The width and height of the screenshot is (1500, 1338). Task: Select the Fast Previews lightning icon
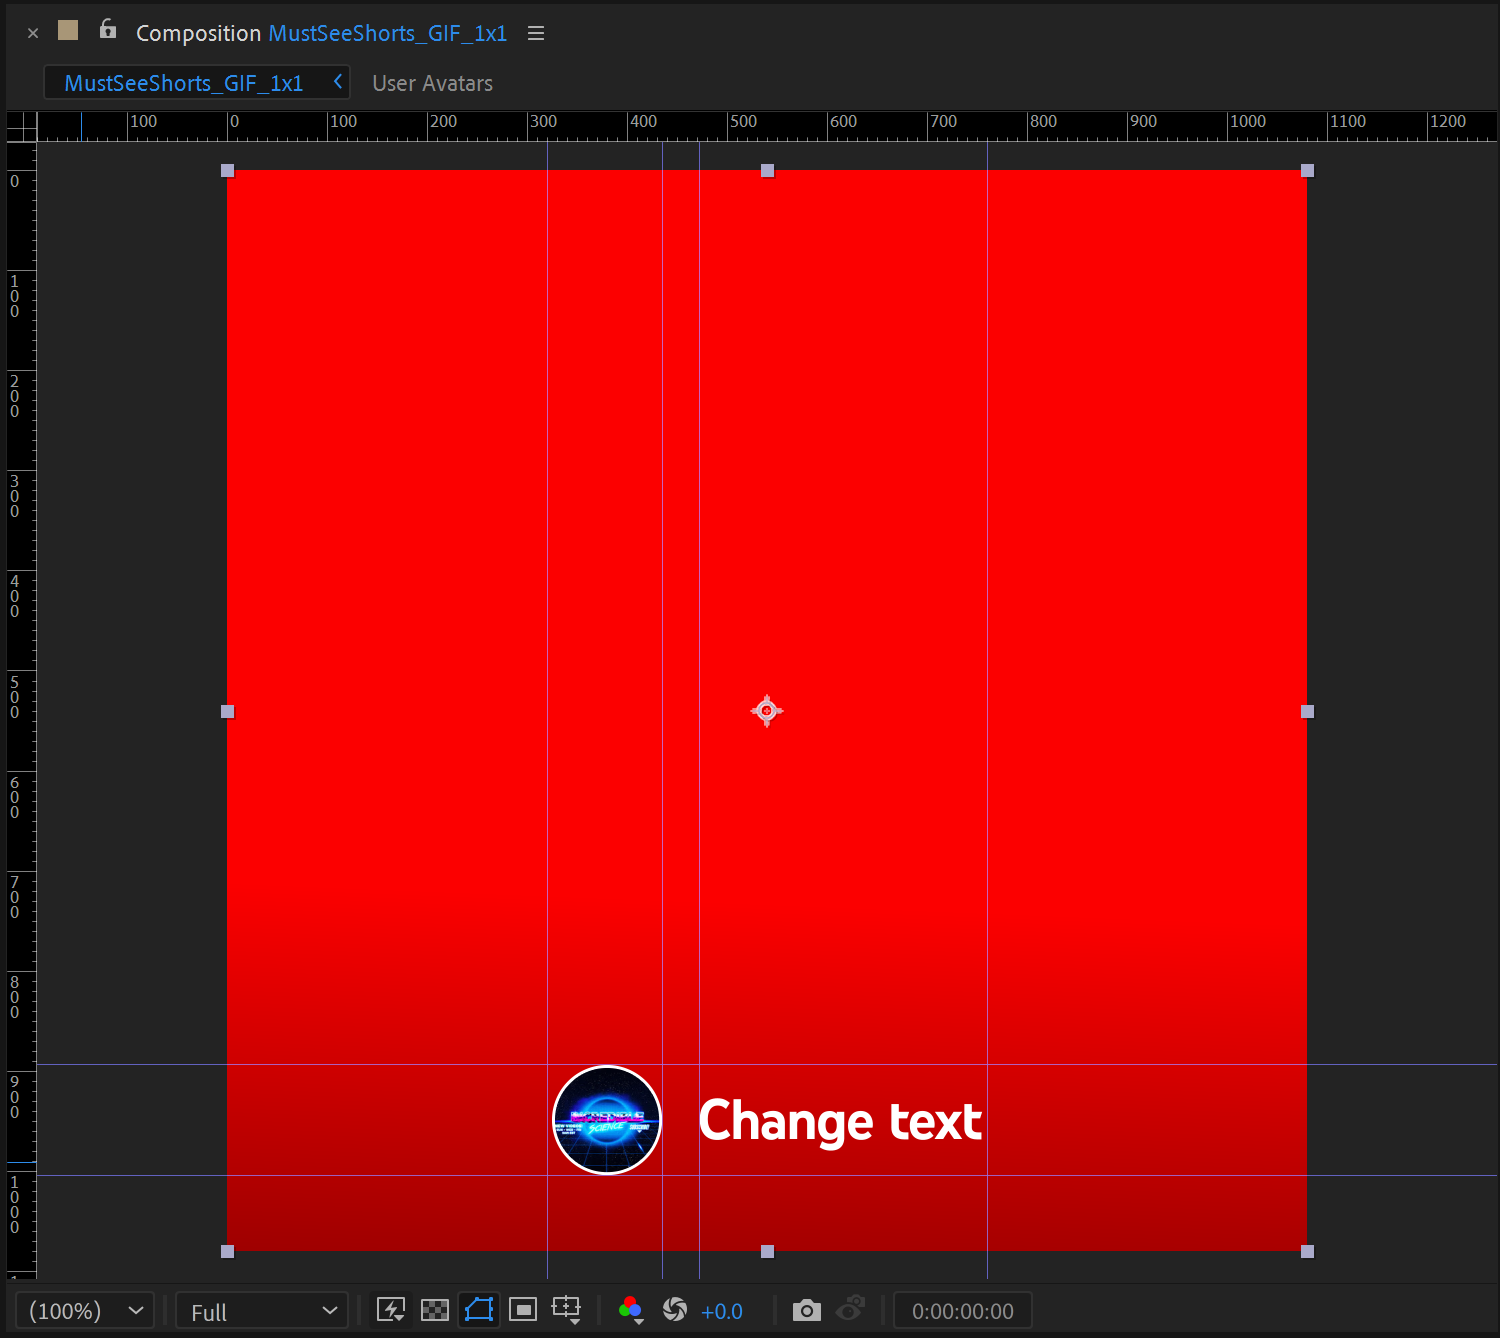[391, 1310]
